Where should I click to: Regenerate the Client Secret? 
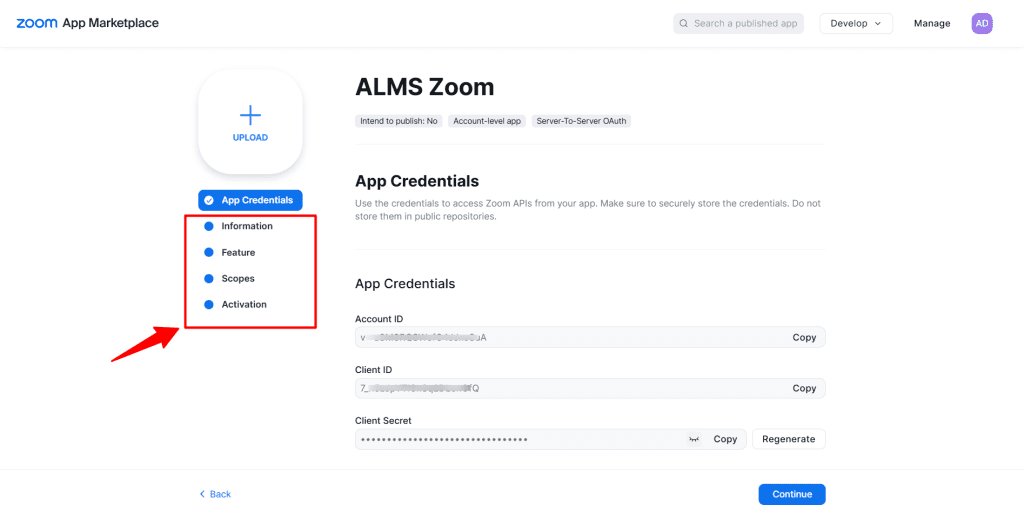[x=788, y=439]
